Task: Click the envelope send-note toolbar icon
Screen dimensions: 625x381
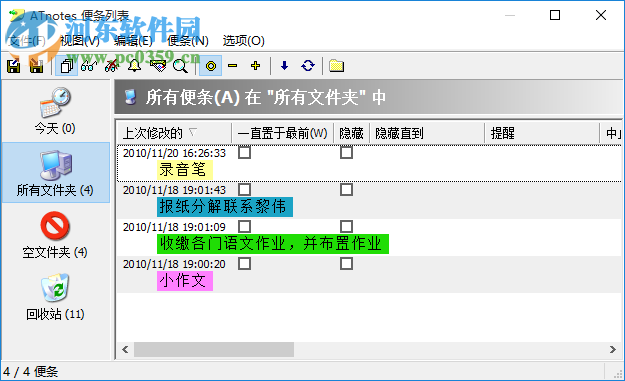Action: [158, 66]
